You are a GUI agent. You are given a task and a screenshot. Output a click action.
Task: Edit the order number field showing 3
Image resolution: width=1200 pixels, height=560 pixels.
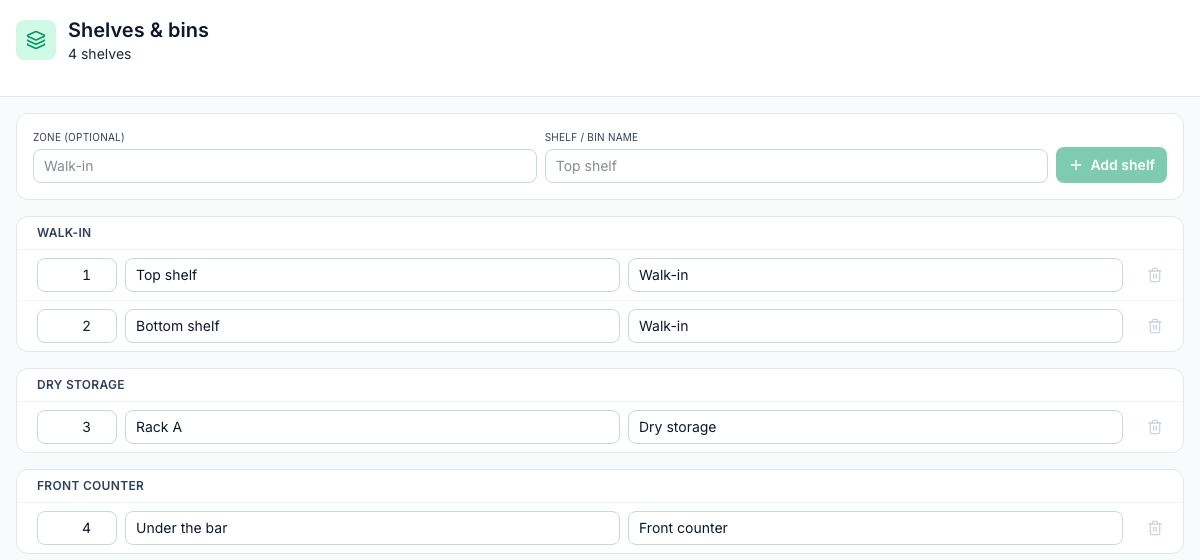point(77,427)
